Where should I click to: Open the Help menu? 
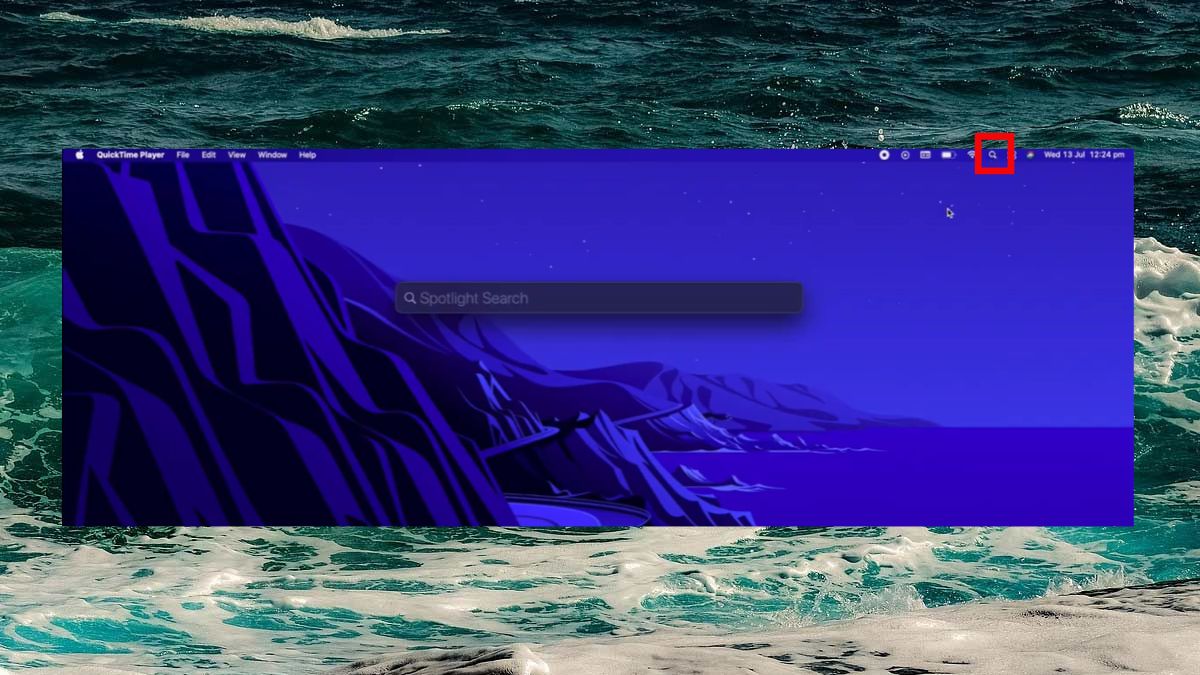[307, 155]
